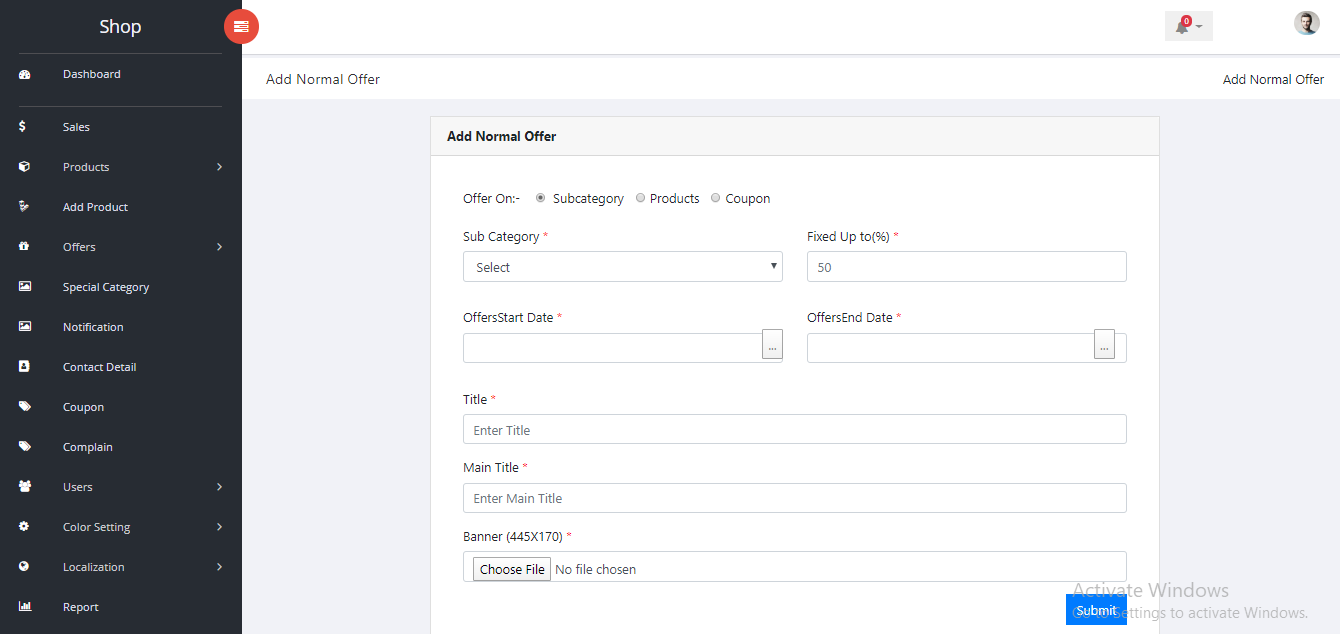The width and height of the screenshot is (1340, 634).
Task: Open Special Category in the sidebar
Action: click(106, 287)
